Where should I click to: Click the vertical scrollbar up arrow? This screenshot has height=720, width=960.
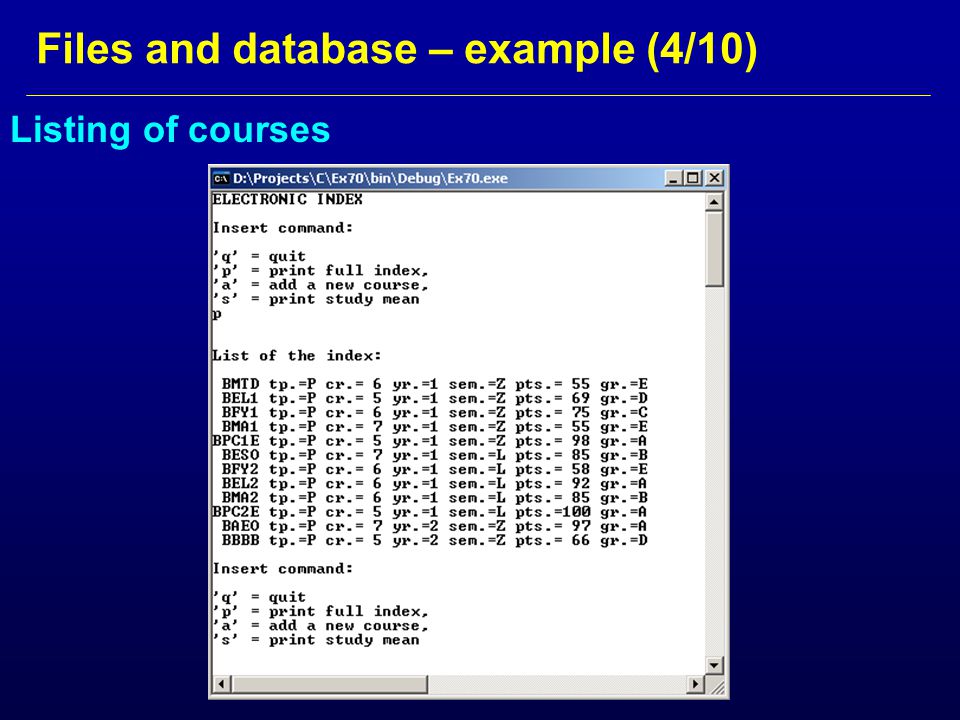[714, 202]
